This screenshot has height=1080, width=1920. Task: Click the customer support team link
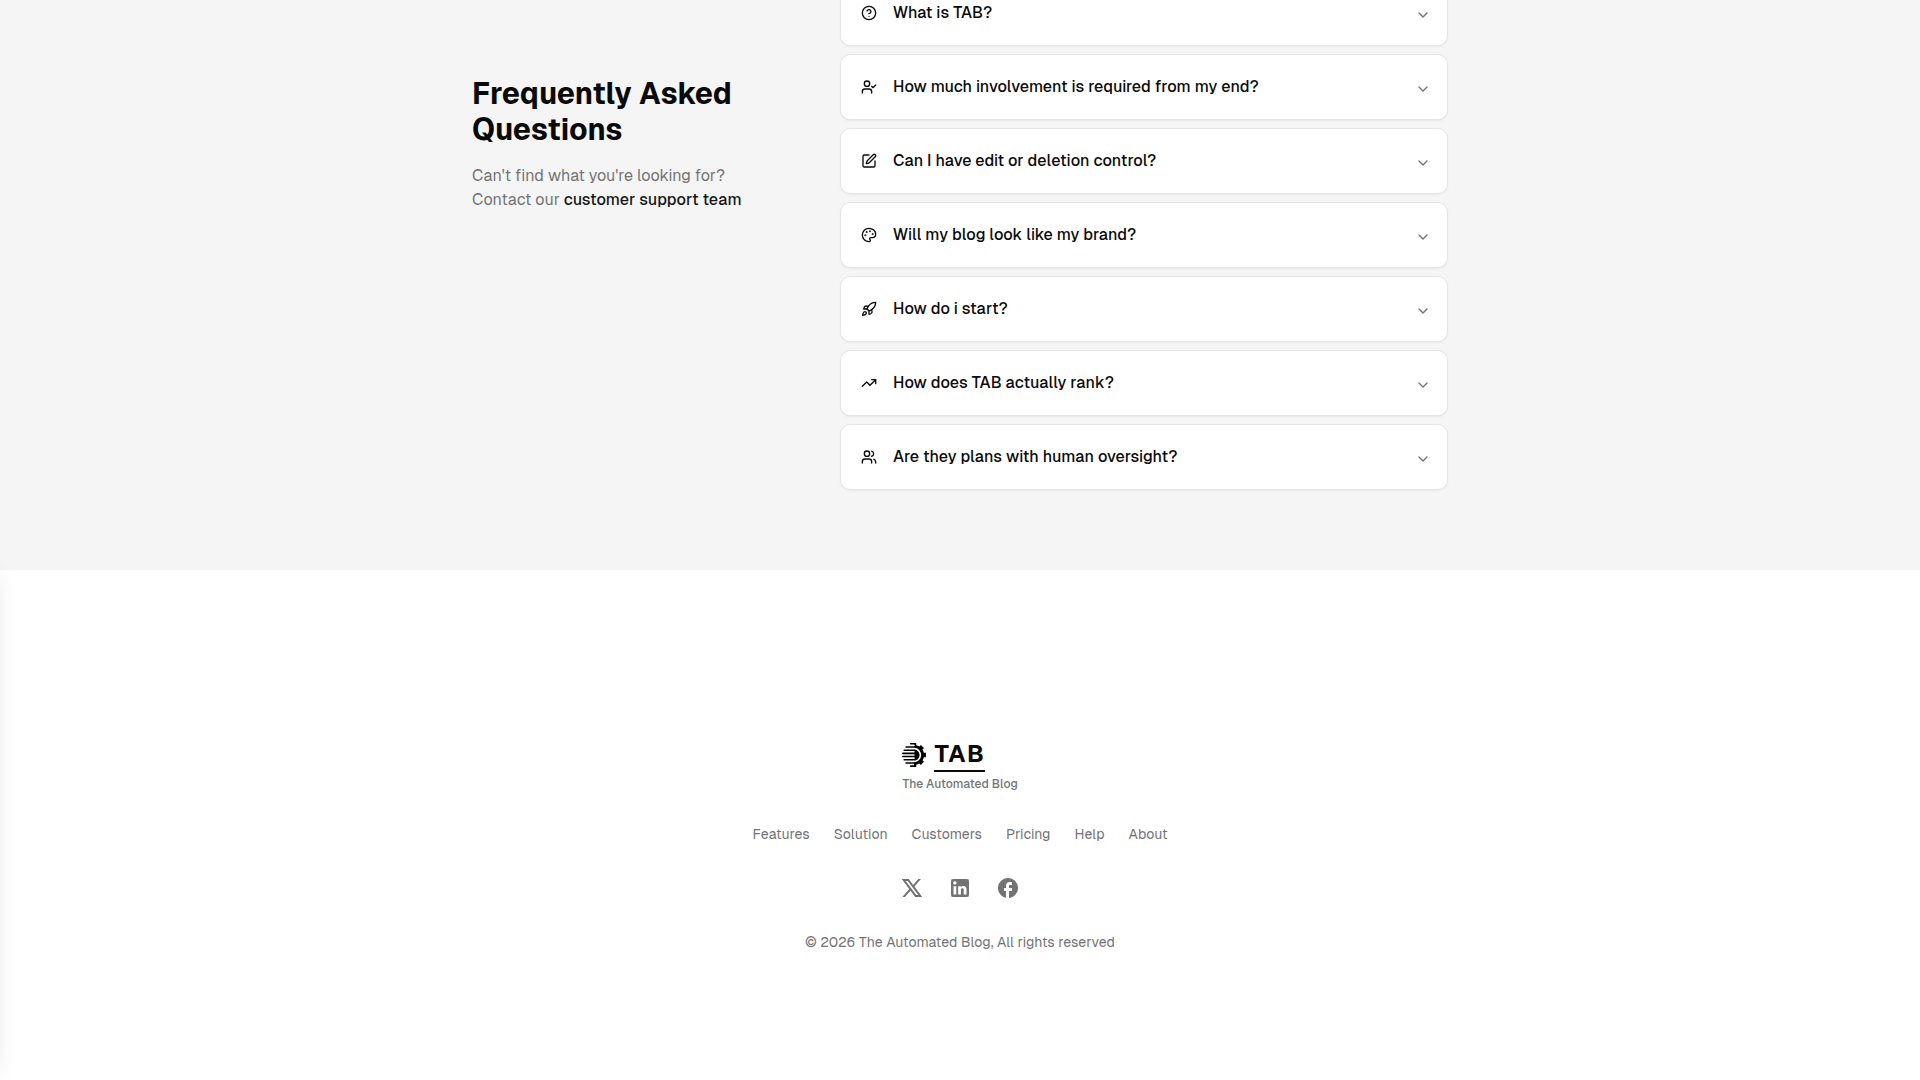(652, 200)
